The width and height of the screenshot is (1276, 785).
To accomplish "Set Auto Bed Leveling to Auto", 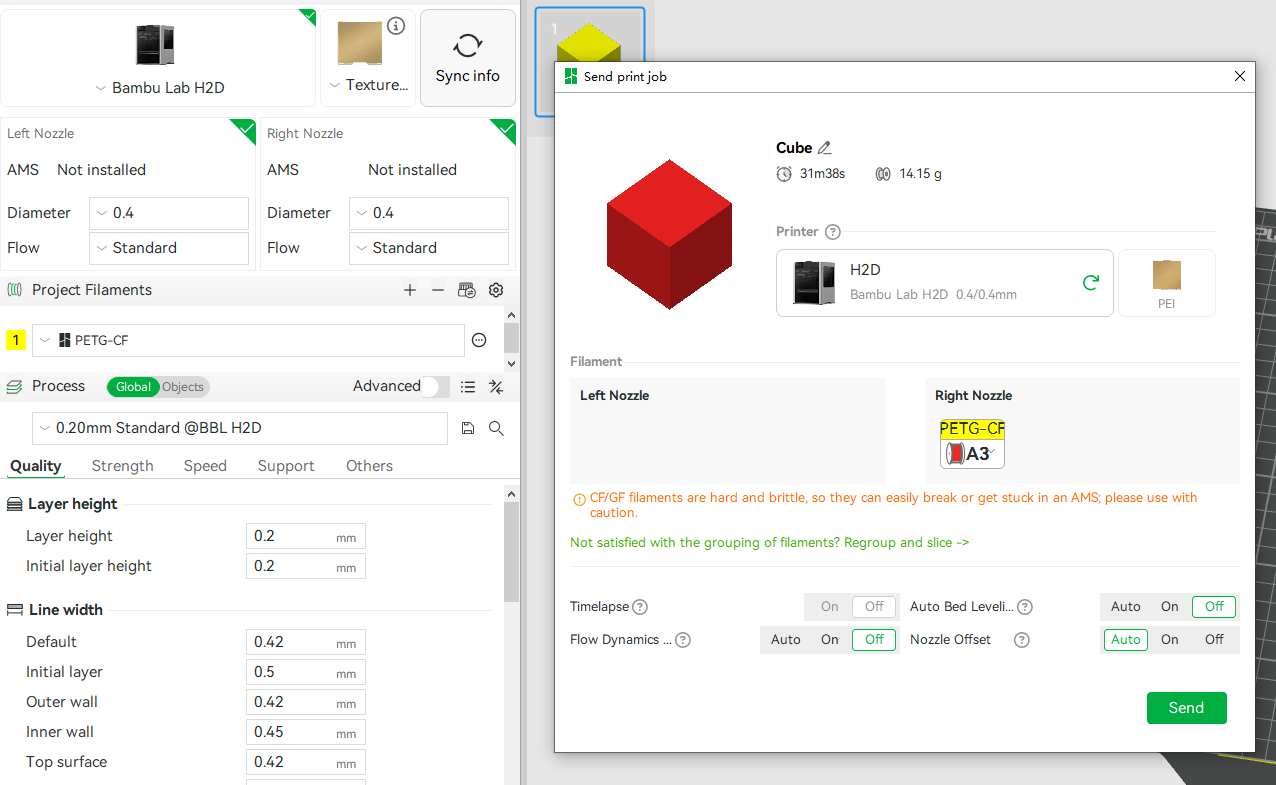I will 1126,607.
